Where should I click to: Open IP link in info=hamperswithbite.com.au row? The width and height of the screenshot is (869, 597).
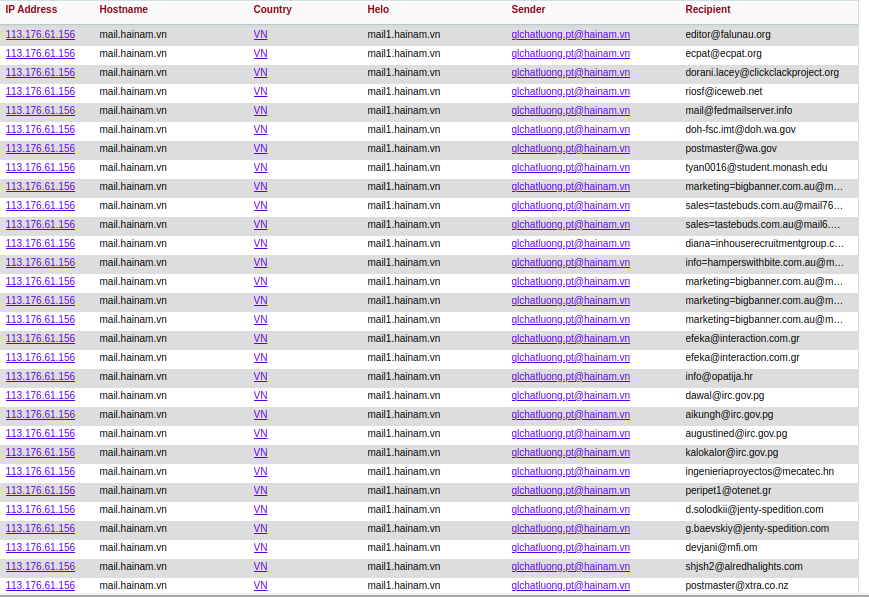coord(40,263)
